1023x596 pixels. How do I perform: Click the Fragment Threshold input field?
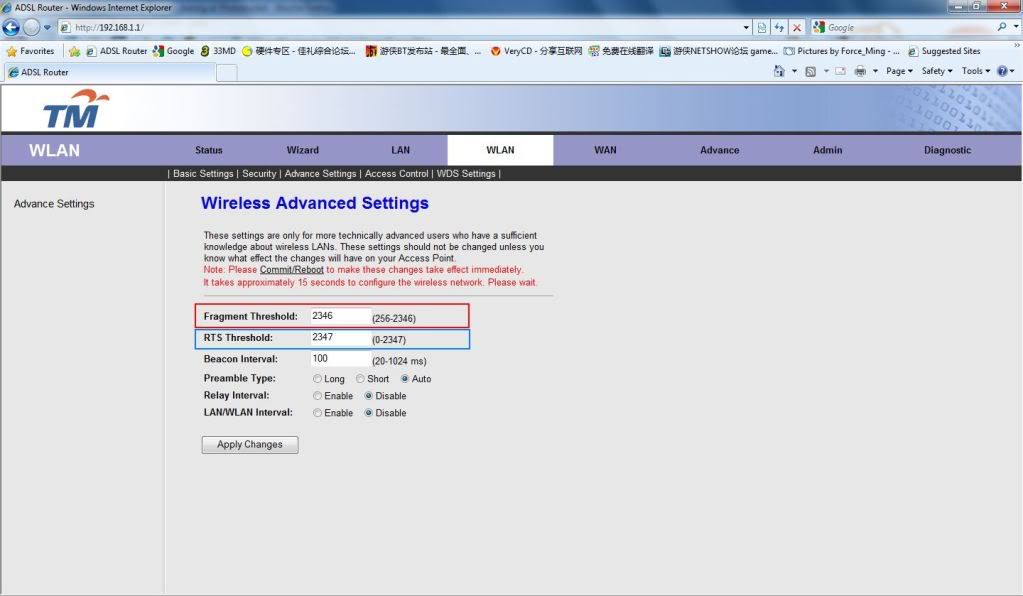(340, 316)
